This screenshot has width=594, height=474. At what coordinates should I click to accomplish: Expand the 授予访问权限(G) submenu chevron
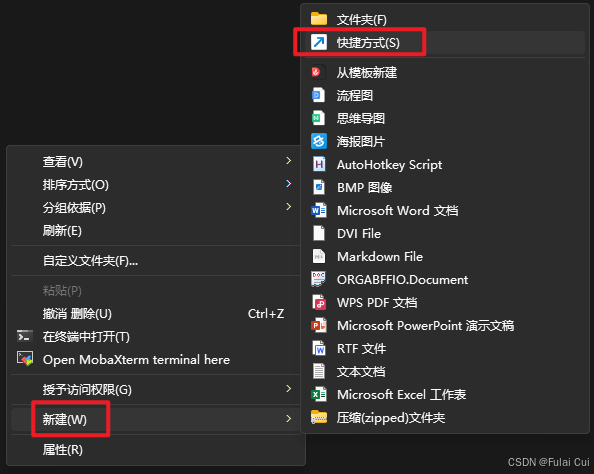[289, 388]
